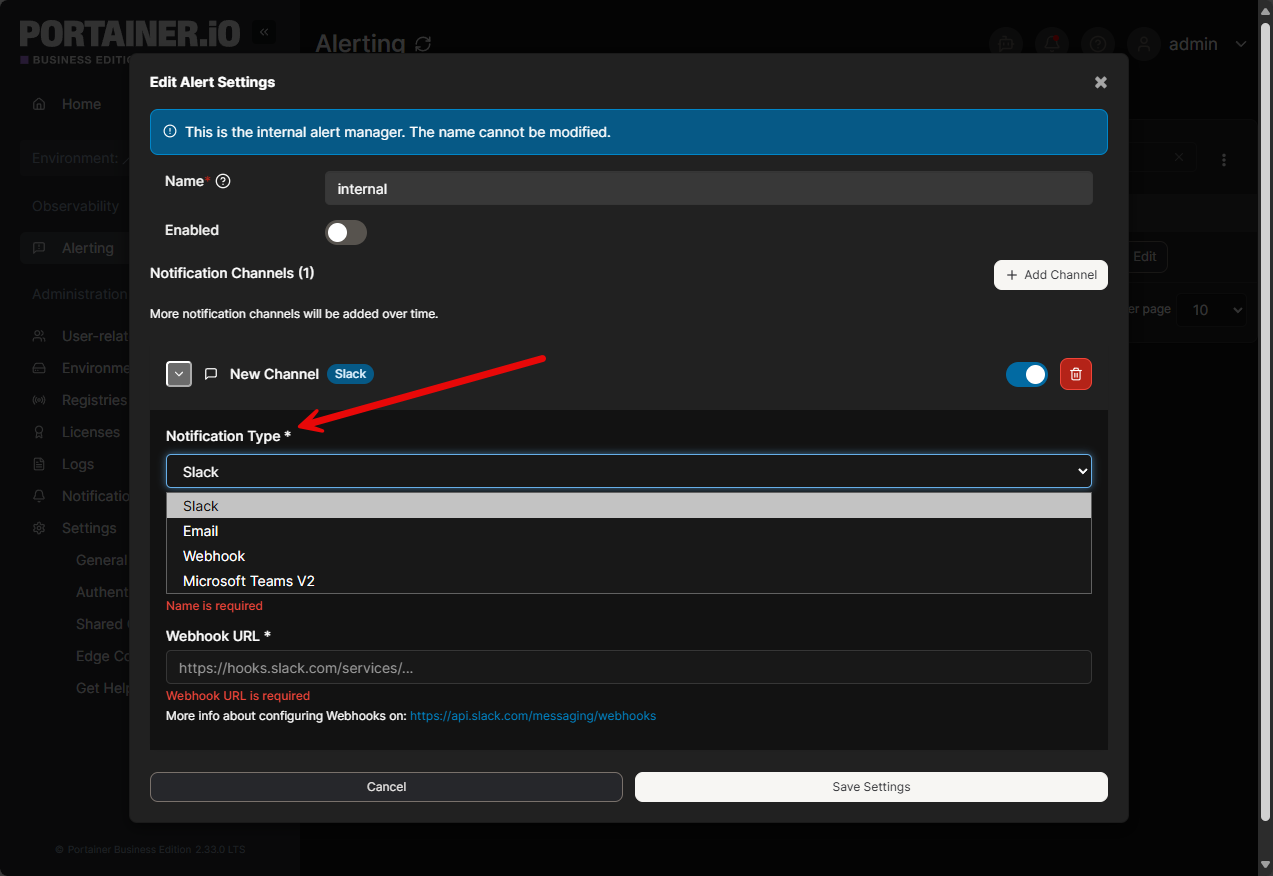
Task: Click the Environment-related sidebar icon
Action: pos(39,368)
